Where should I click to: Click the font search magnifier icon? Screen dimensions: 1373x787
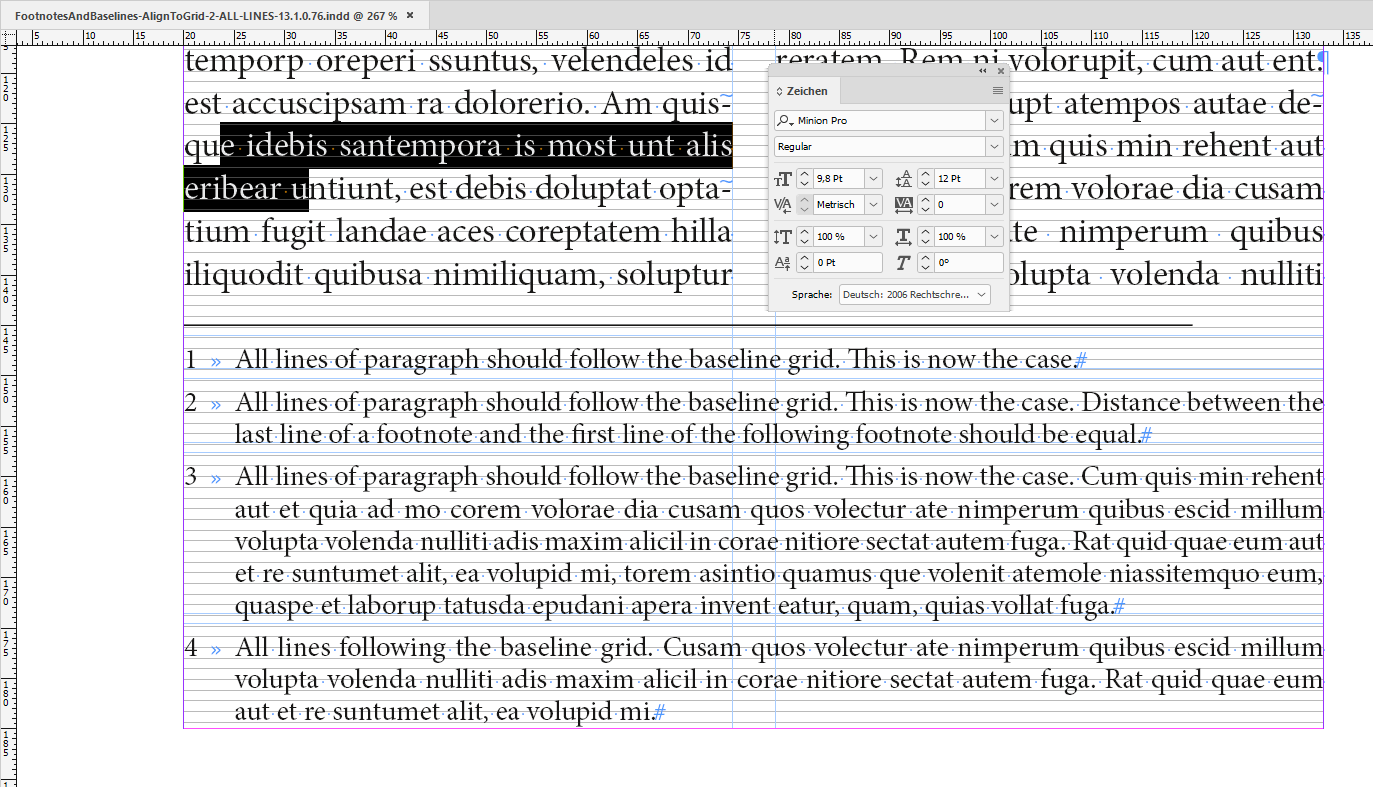[783, 120]
